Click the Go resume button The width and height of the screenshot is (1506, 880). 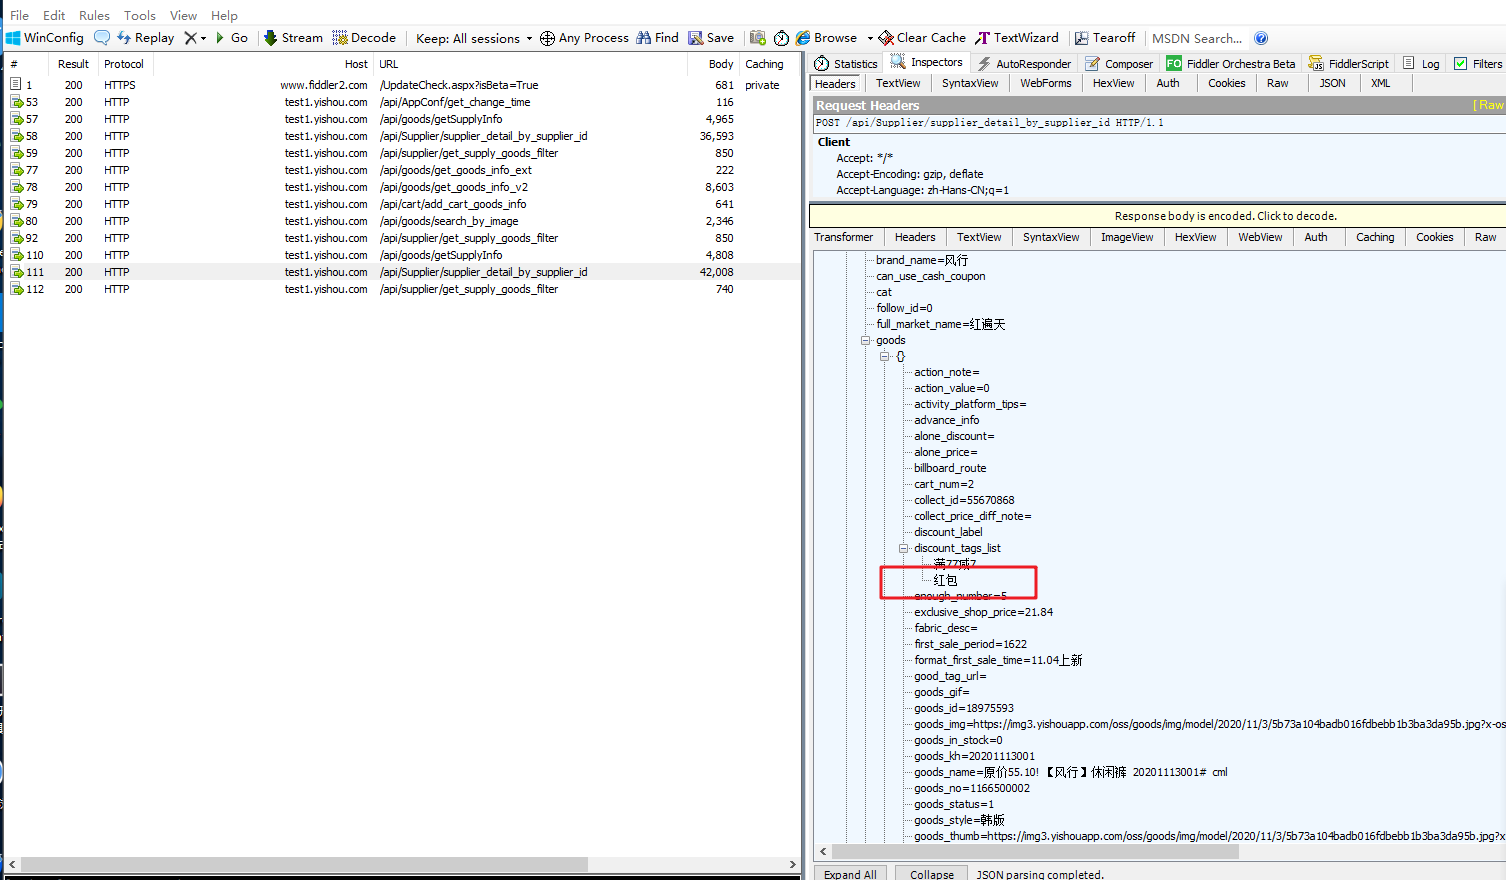pyautogui.click(x=232, y=38)
